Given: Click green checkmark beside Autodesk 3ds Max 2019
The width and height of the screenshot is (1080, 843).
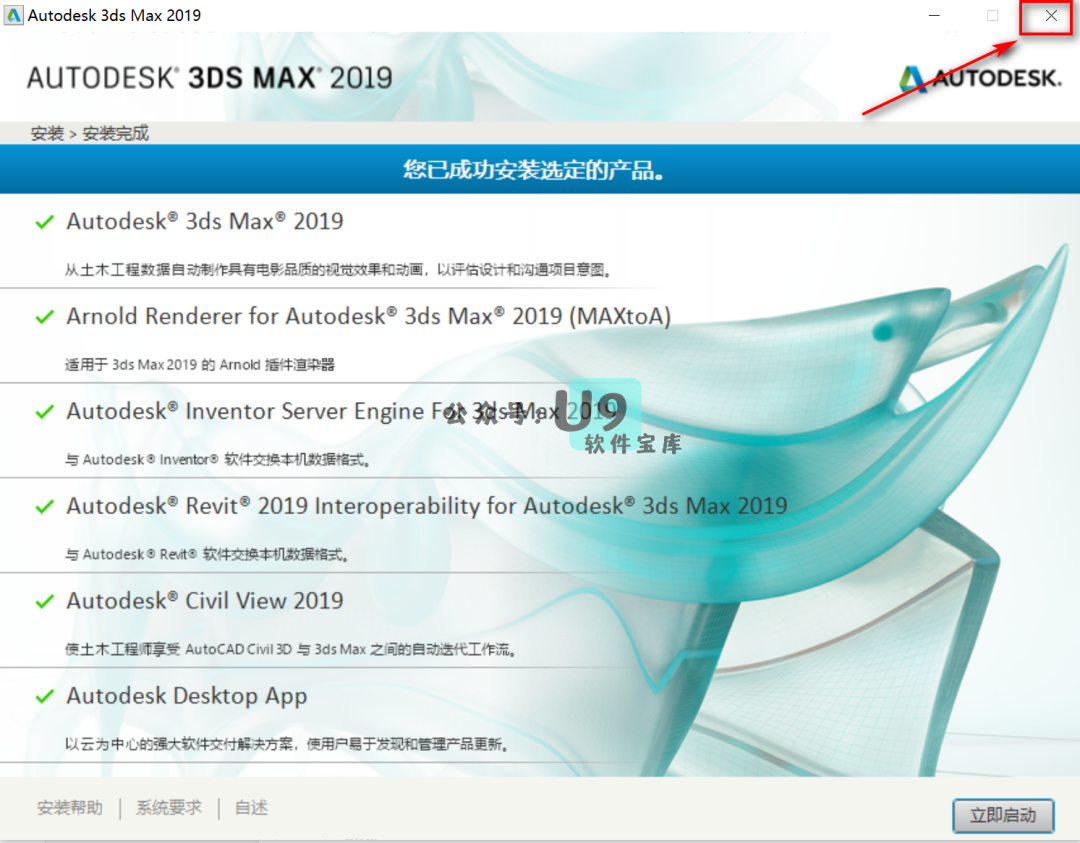Looking at the screenshot, I should tap(44, 222).
